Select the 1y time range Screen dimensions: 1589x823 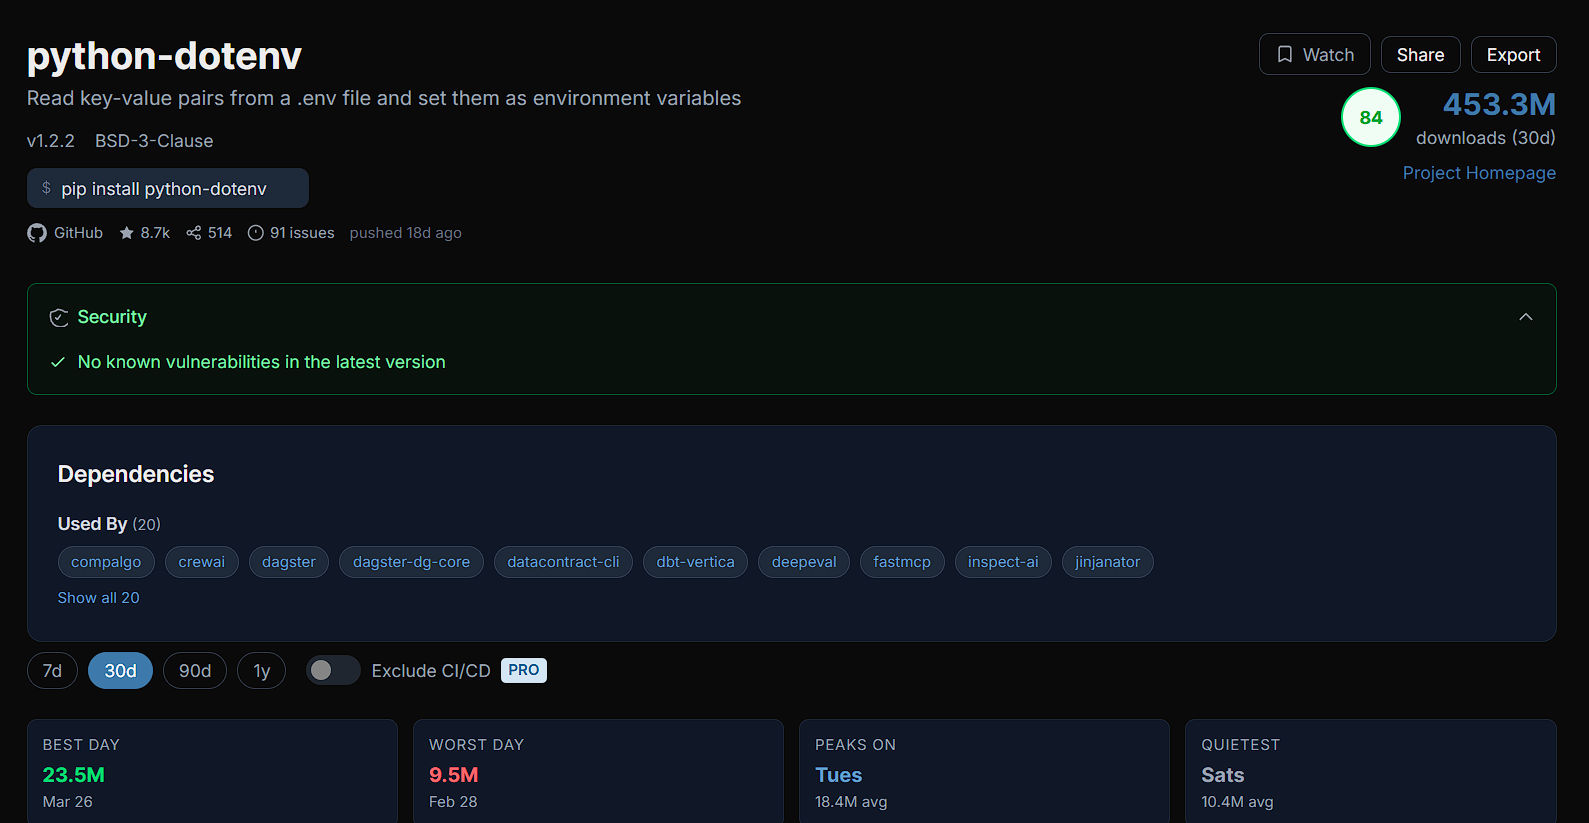coord(262,670)
